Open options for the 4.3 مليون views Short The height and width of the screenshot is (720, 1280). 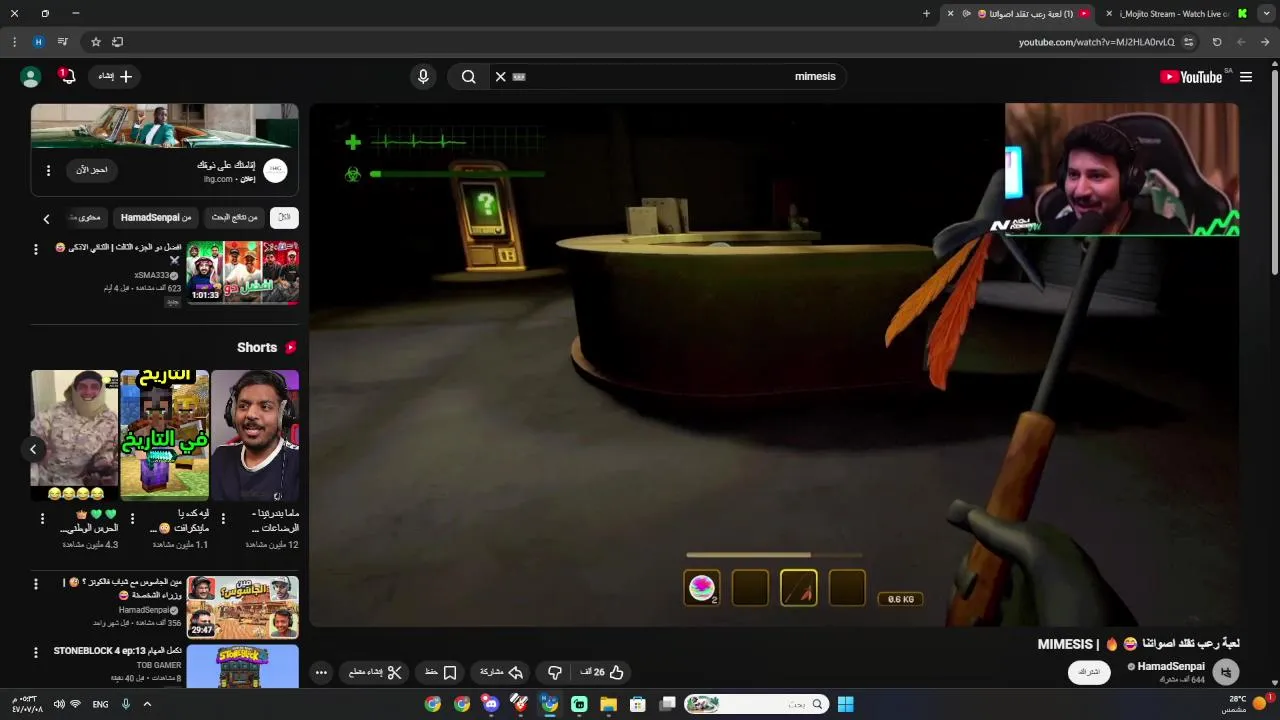[42, 519]
